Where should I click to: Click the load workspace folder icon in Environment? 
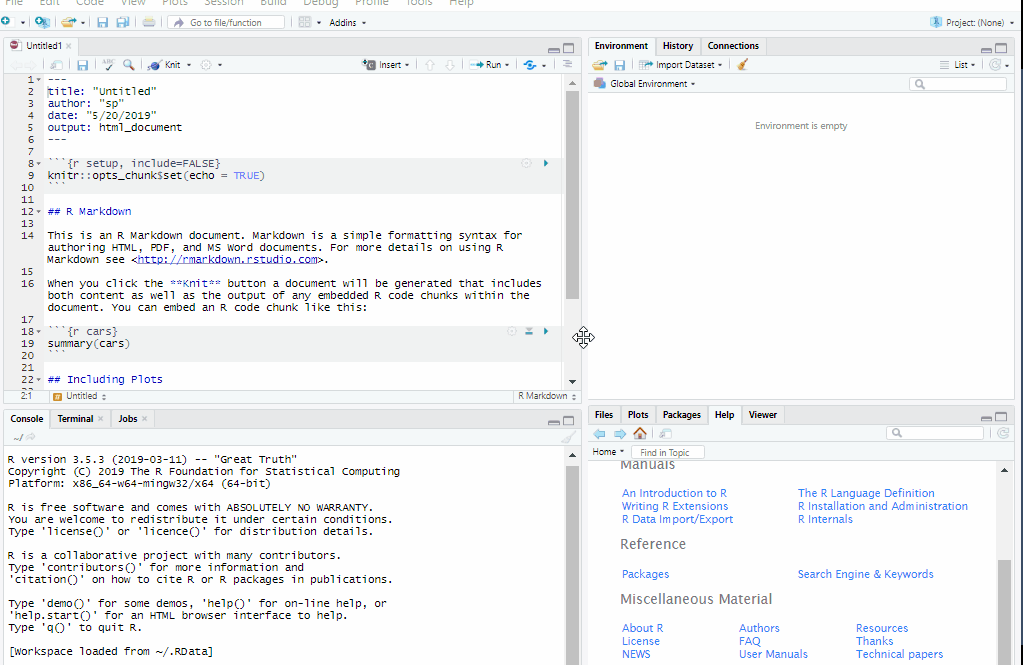(599, 65)
